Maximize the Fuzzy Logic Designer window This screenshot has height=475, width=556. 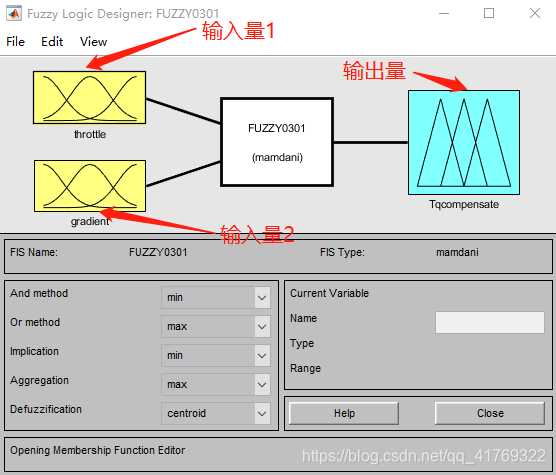point(489,13)
